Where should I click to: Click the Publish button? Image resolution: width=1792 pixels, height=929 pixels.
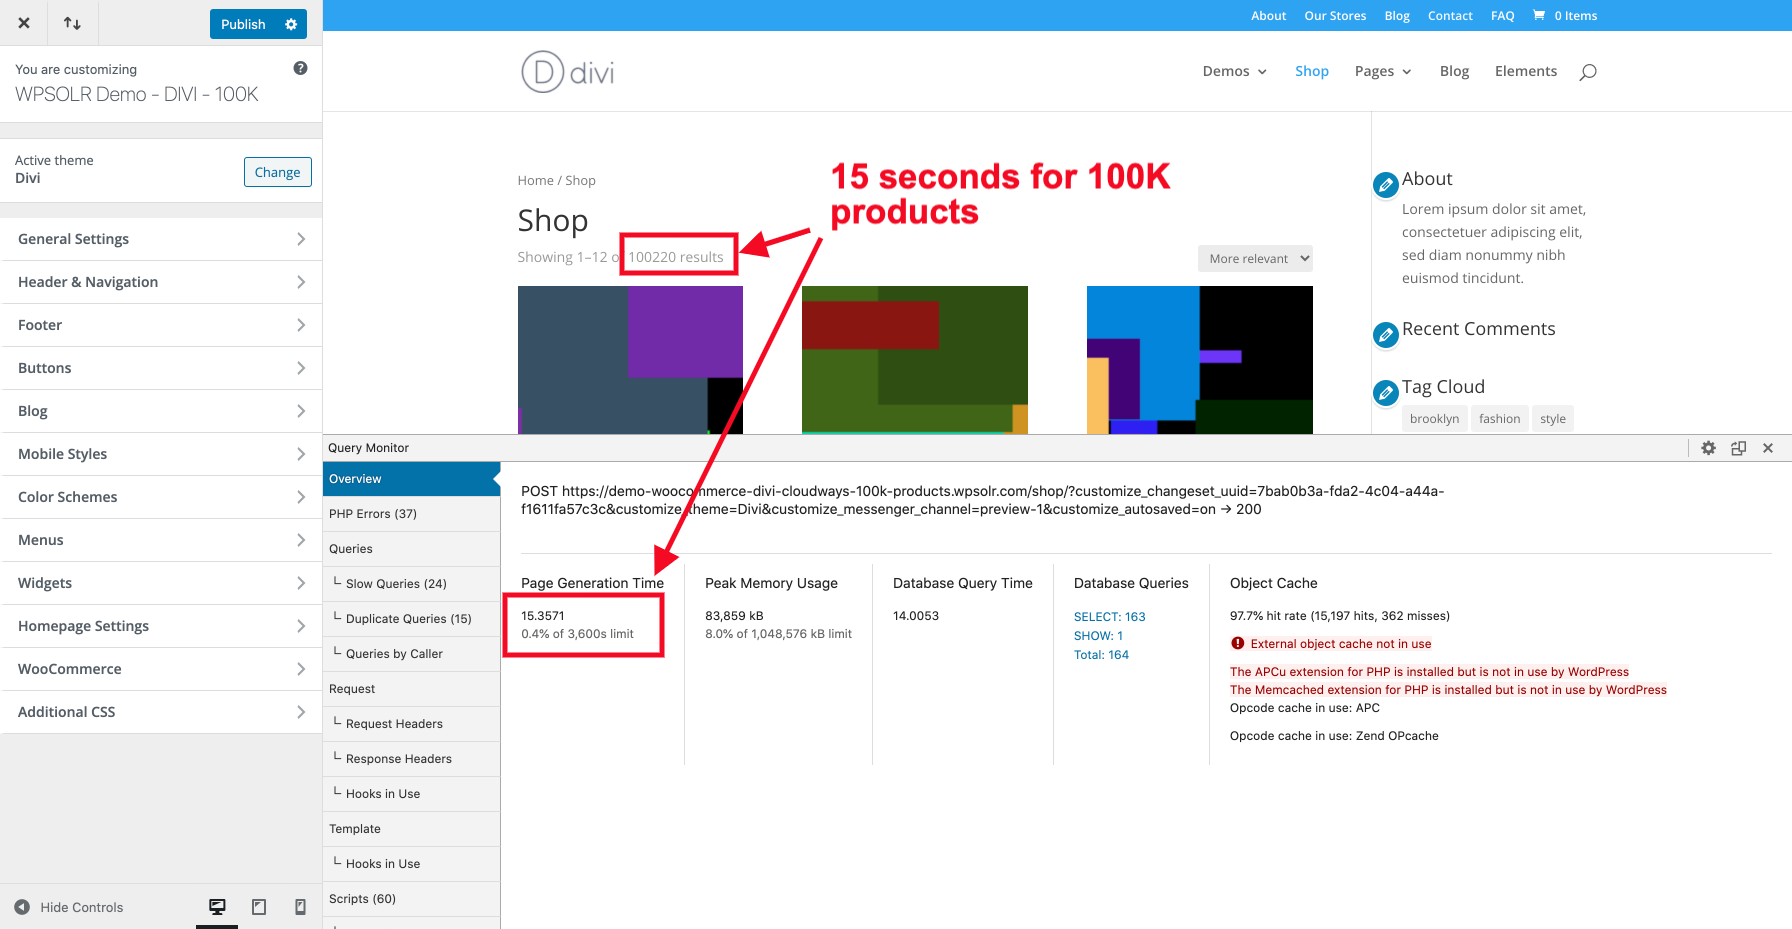[243, 24]
